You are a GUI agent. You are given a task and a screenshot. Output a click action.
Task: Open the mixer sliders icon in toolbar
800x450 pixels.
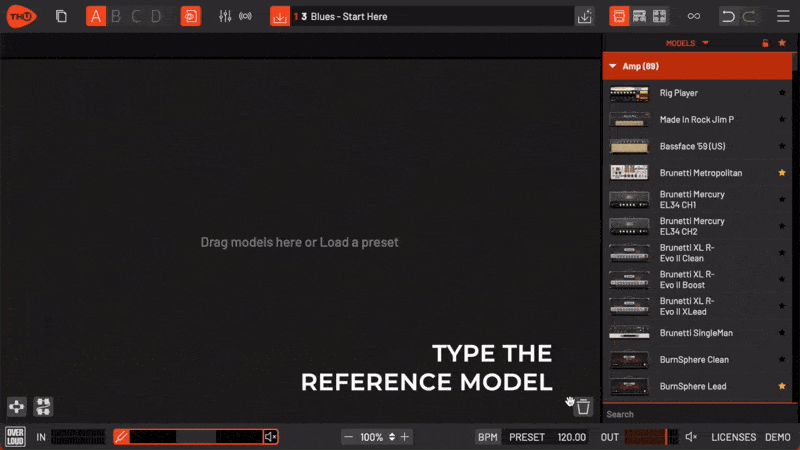click(224, 17)
